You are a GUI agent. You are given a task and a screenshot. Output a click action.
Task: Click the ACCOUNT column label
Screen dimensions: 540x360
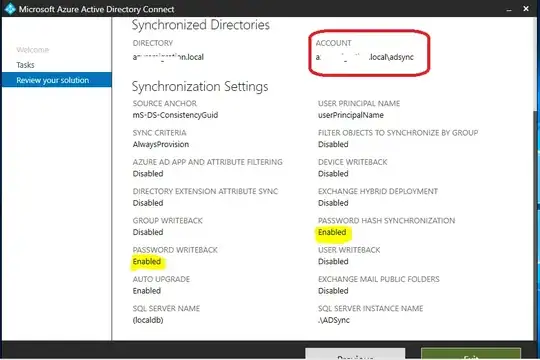333,43
